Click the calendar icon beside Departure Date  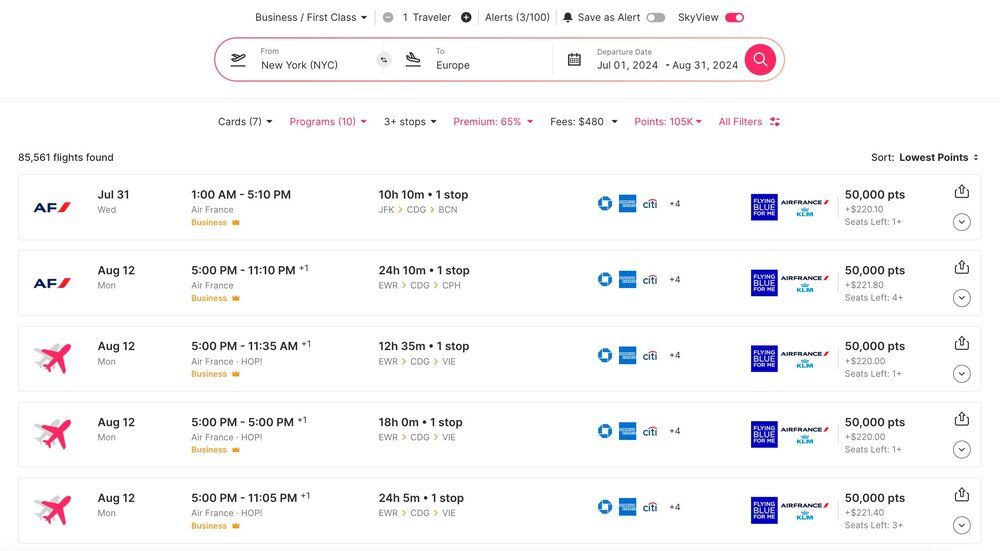tap(574, 60)
